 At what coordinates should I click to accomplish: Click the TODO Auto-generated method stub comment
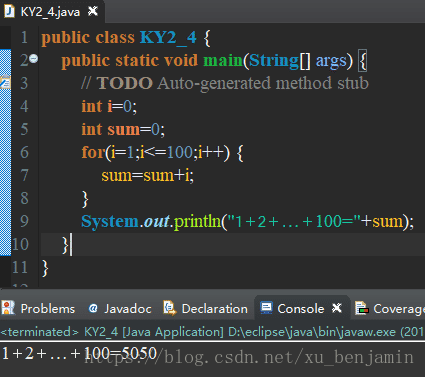[x=225, y=83]
